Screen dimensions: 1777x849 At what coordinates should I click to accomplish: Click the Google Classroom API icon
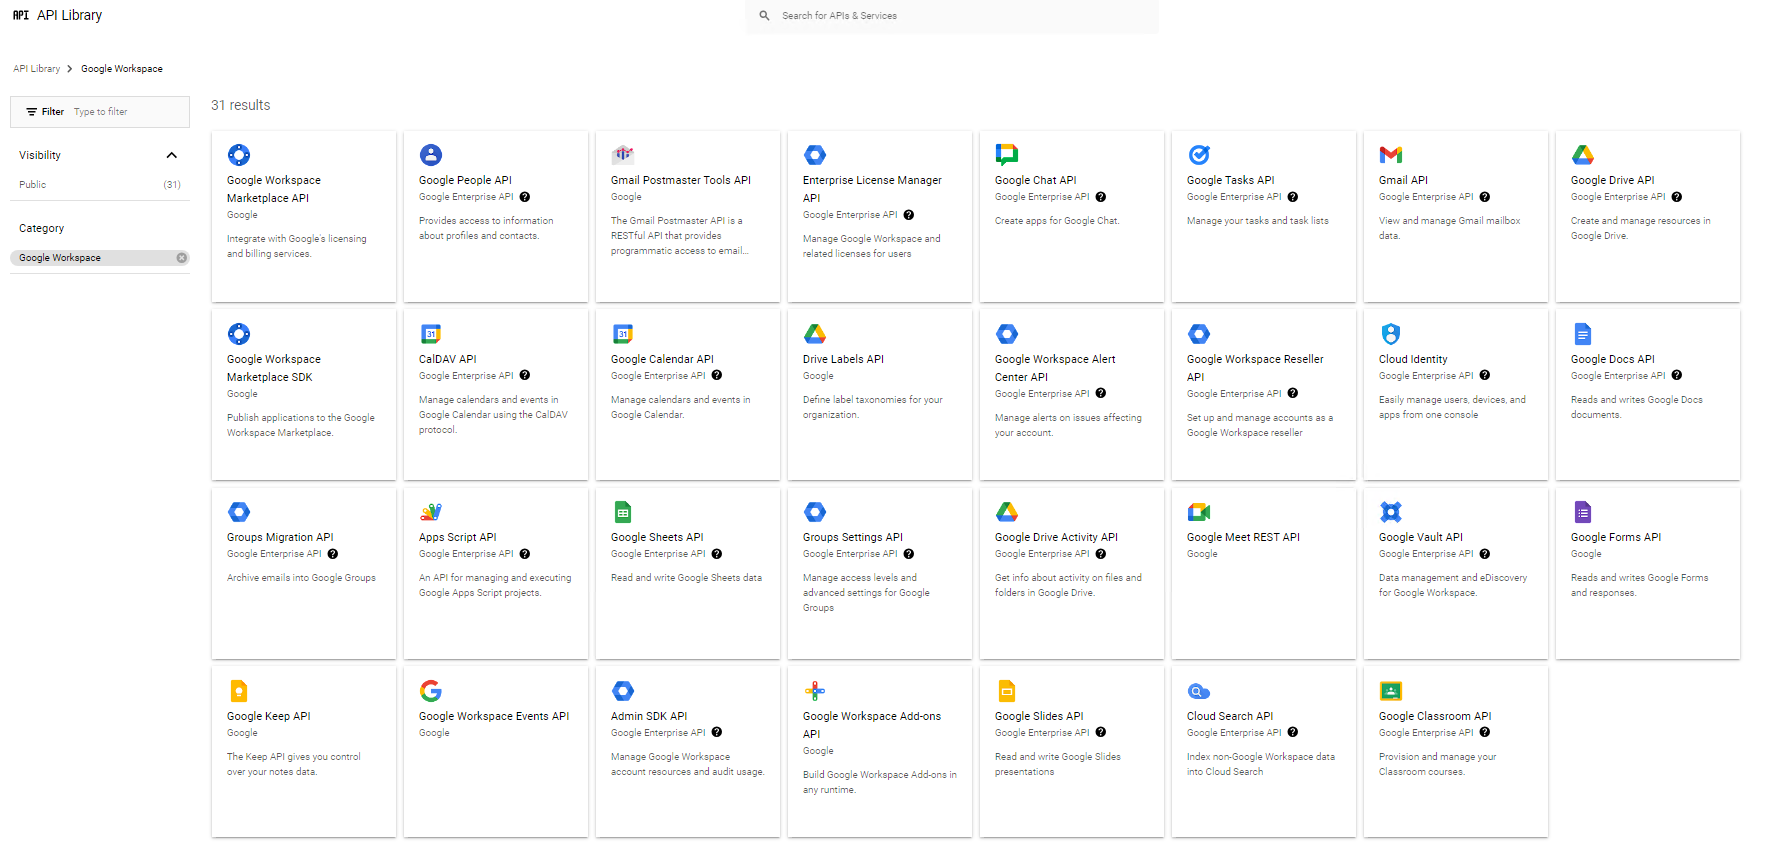(x=1391, y=691)
